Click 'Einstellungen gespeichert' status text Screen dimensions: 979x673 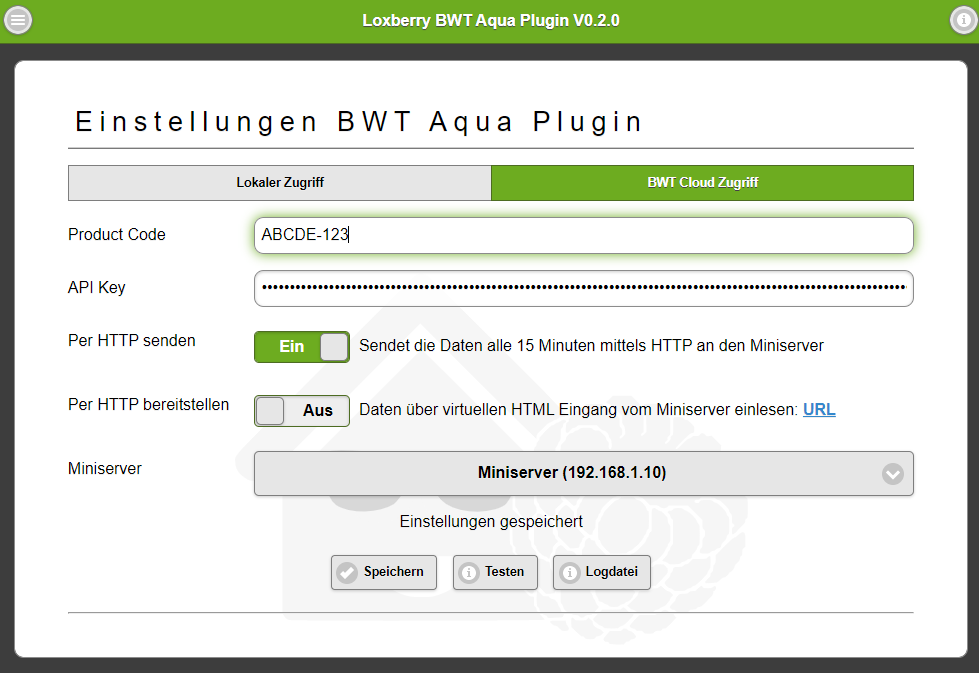(491, 521)
